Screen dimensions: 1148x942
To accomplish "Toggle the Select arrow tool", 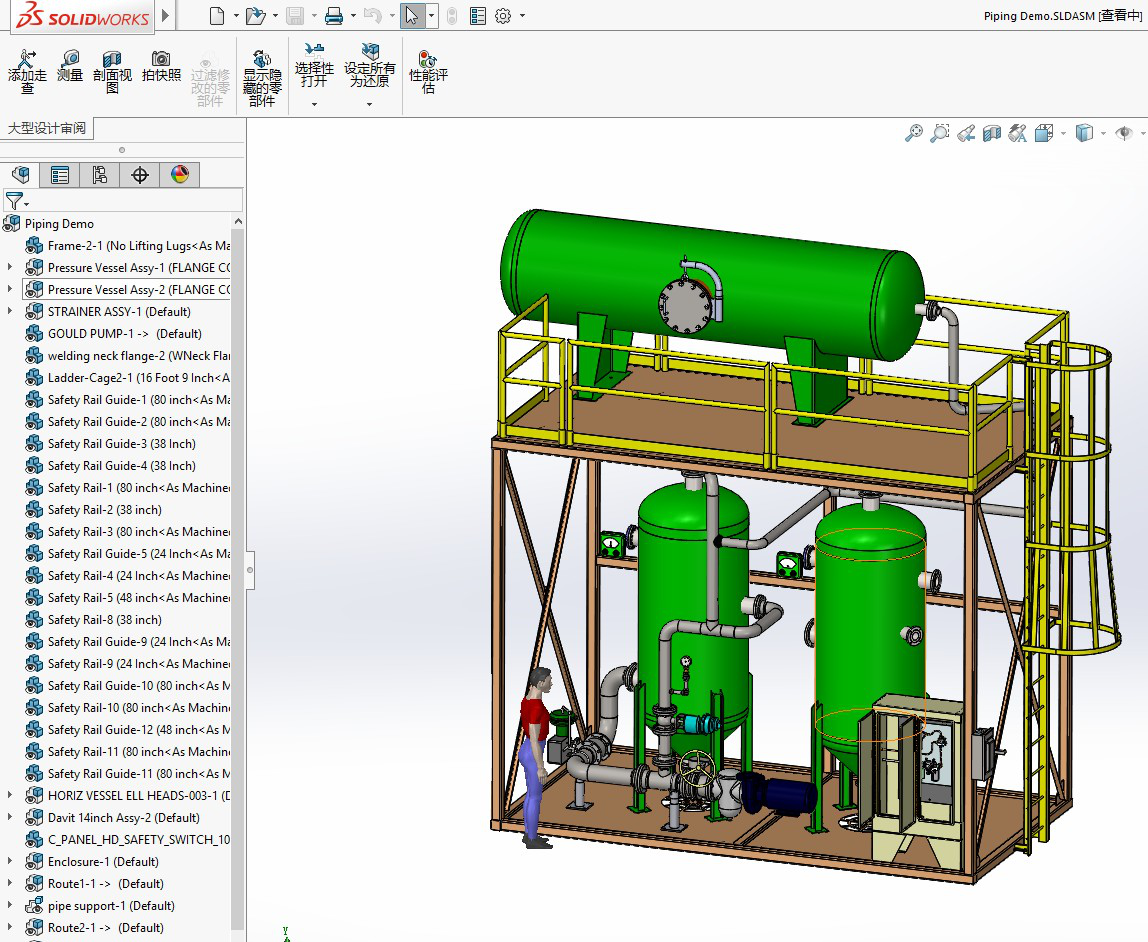I will click(x=411, y=16).
